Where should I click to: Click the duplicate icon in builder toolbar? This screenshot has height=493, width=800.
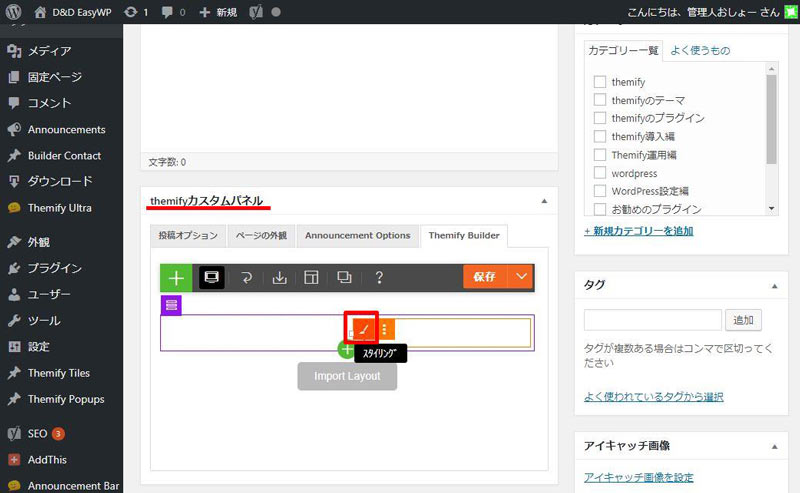pyautogui.click(x=344, y=278)
